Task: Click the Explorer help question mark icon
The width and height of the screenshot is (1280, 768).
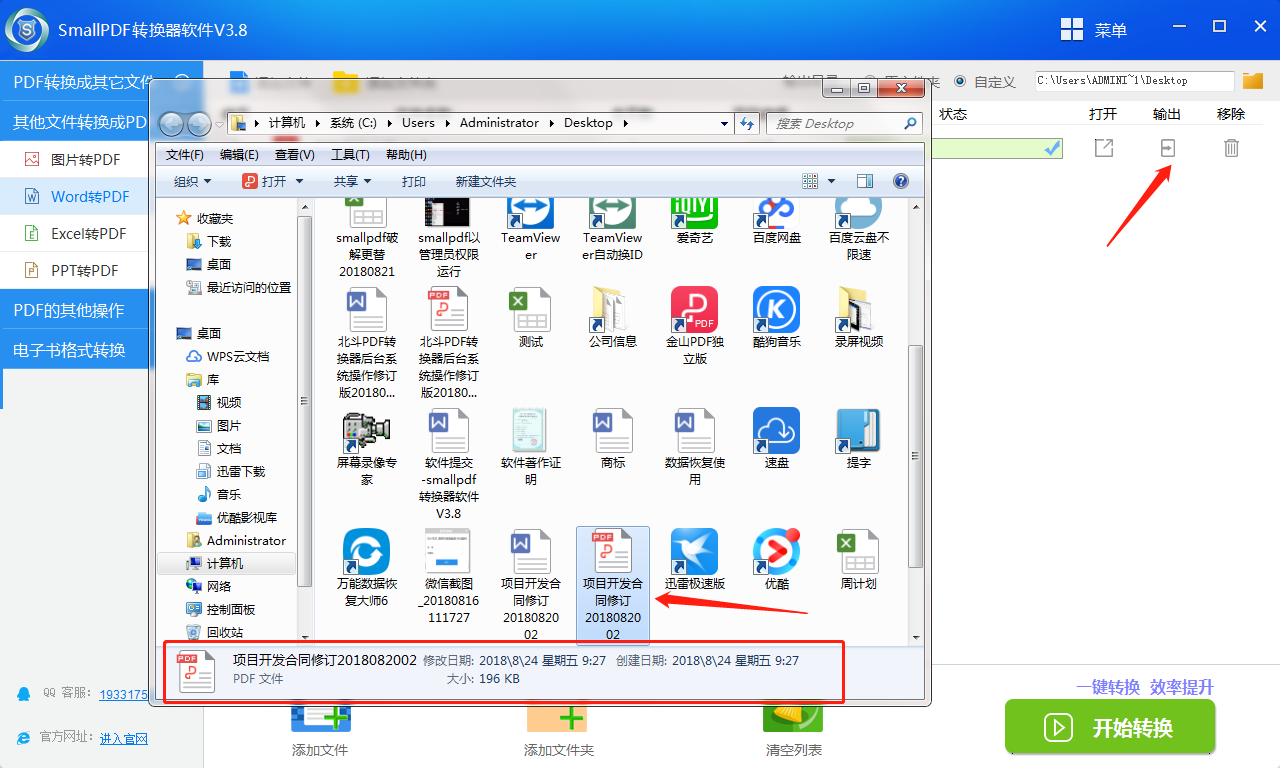Action: click(900, 181)
